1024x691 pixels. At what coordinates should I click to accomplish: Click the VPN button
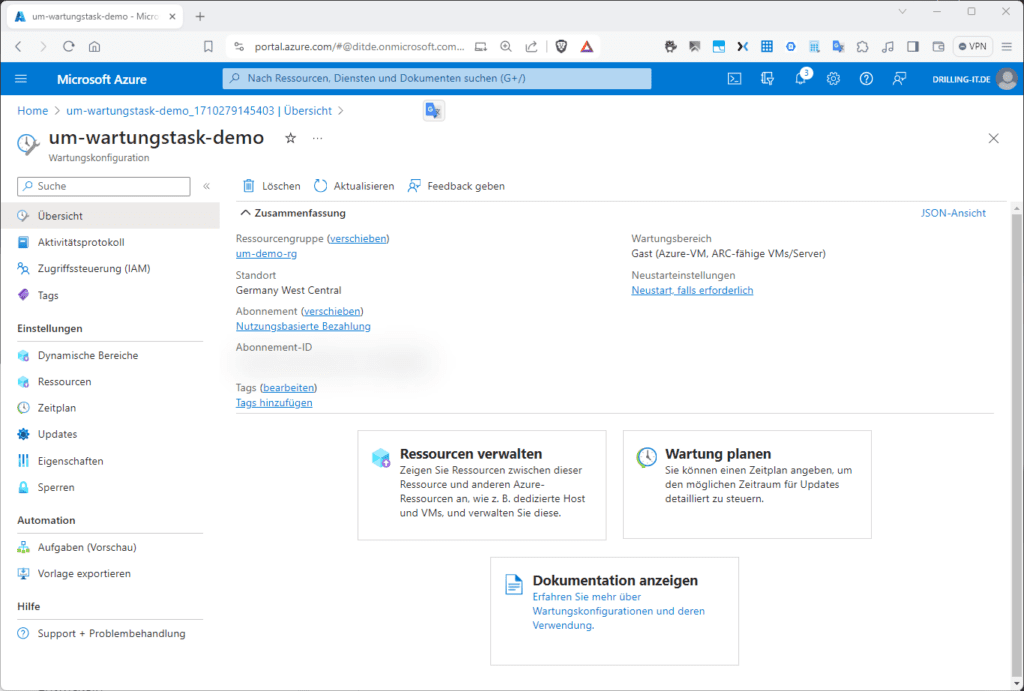pos(972,46)
